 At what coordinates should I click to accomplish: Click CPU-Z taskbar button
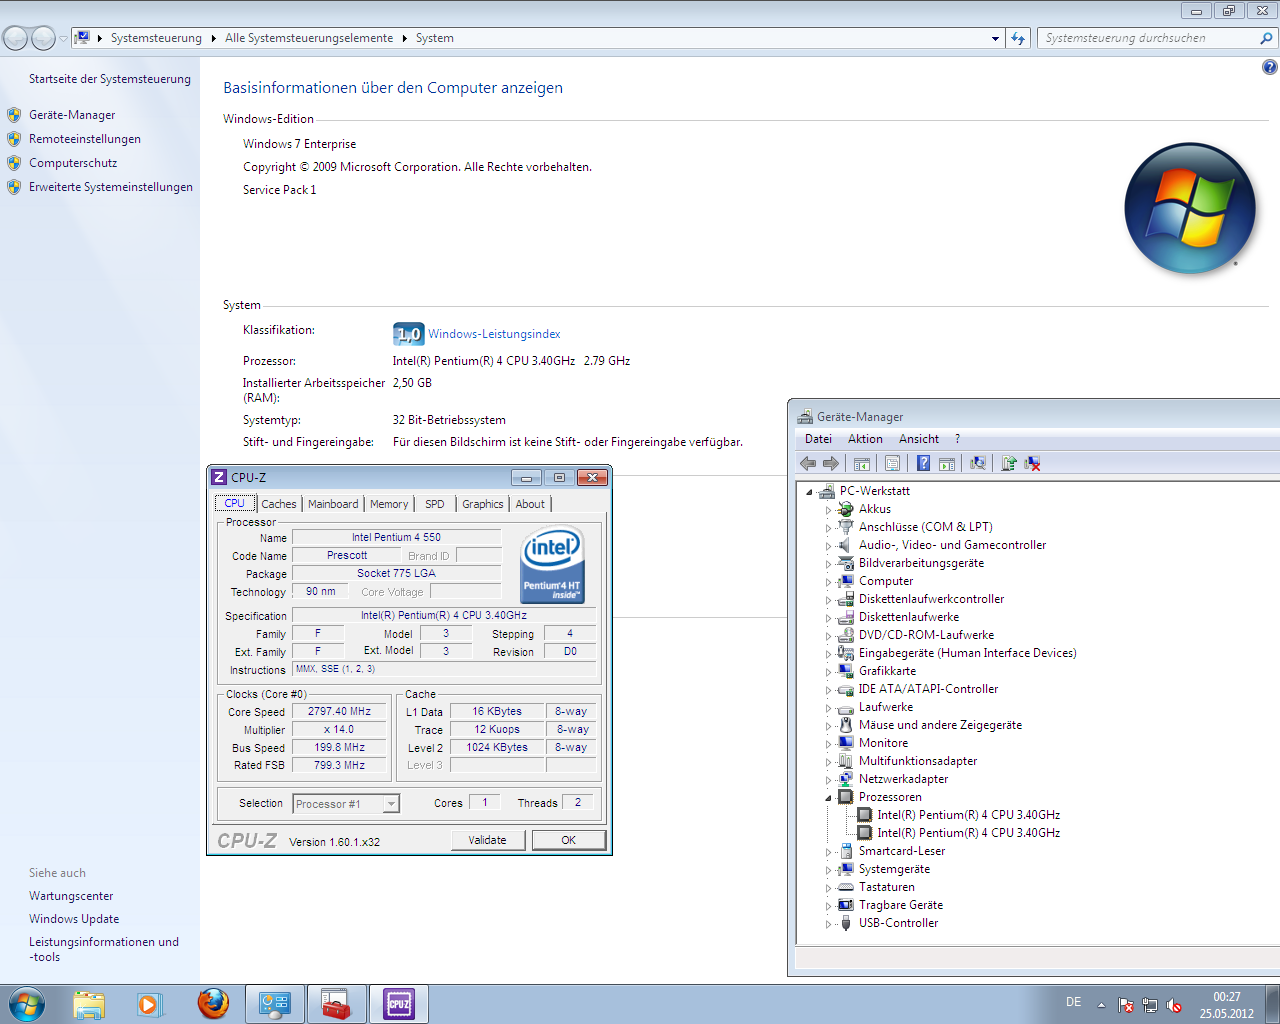399,1004
